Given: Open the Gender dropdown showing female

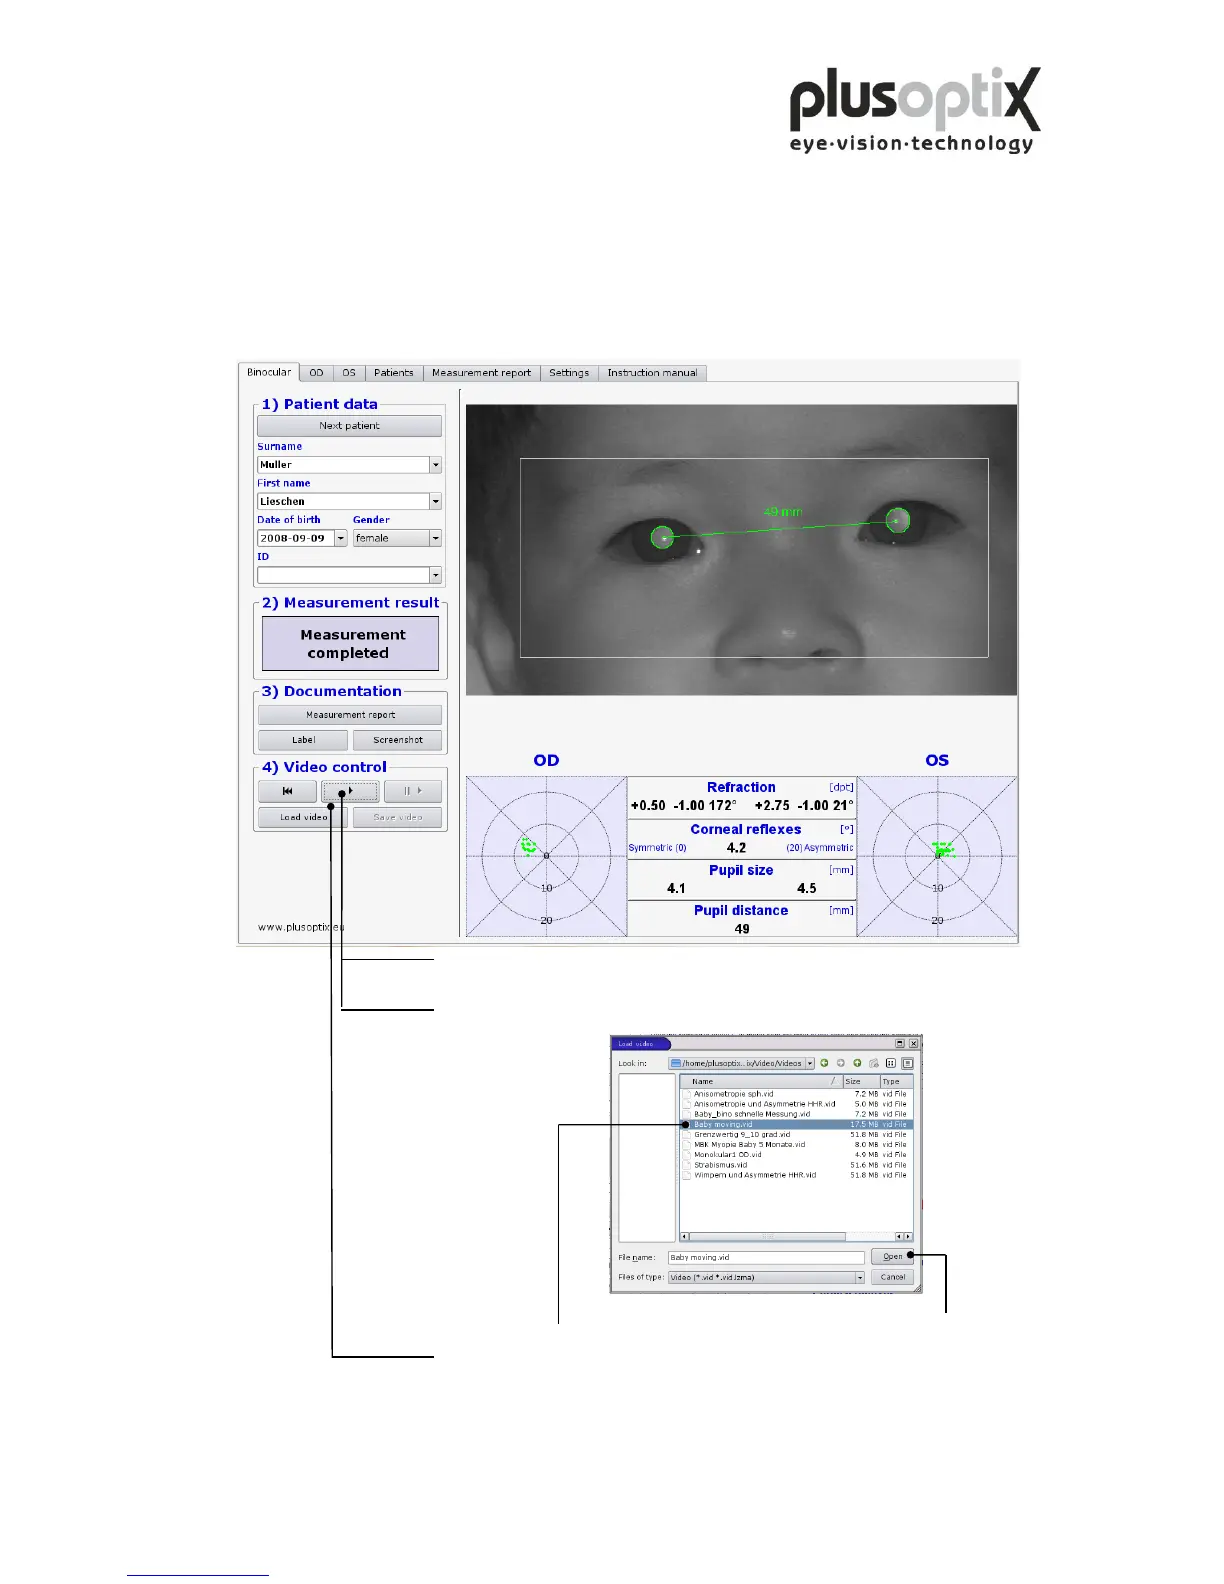Looking at the screenshot, I should [436, 538].
